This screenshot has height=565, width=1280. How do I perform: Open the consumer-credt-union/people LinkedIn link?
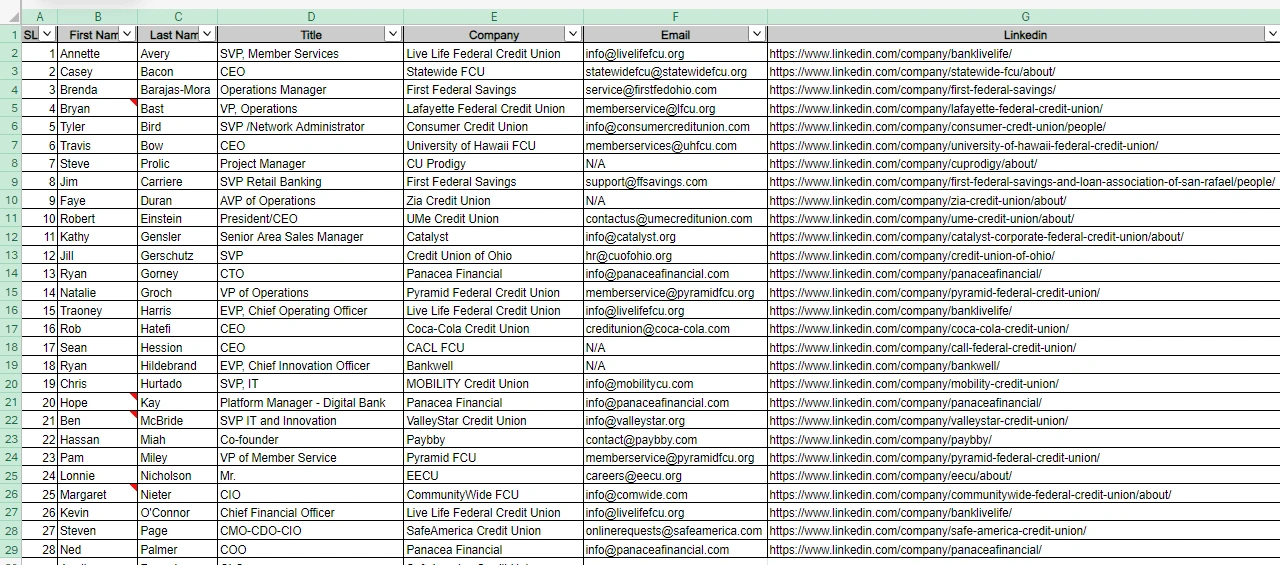pos(937,127)
